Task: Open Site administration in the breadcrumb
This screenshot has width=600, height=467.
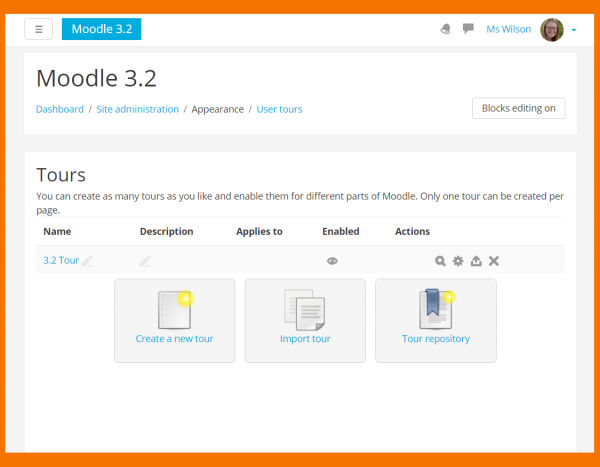Action: (138, 109)
